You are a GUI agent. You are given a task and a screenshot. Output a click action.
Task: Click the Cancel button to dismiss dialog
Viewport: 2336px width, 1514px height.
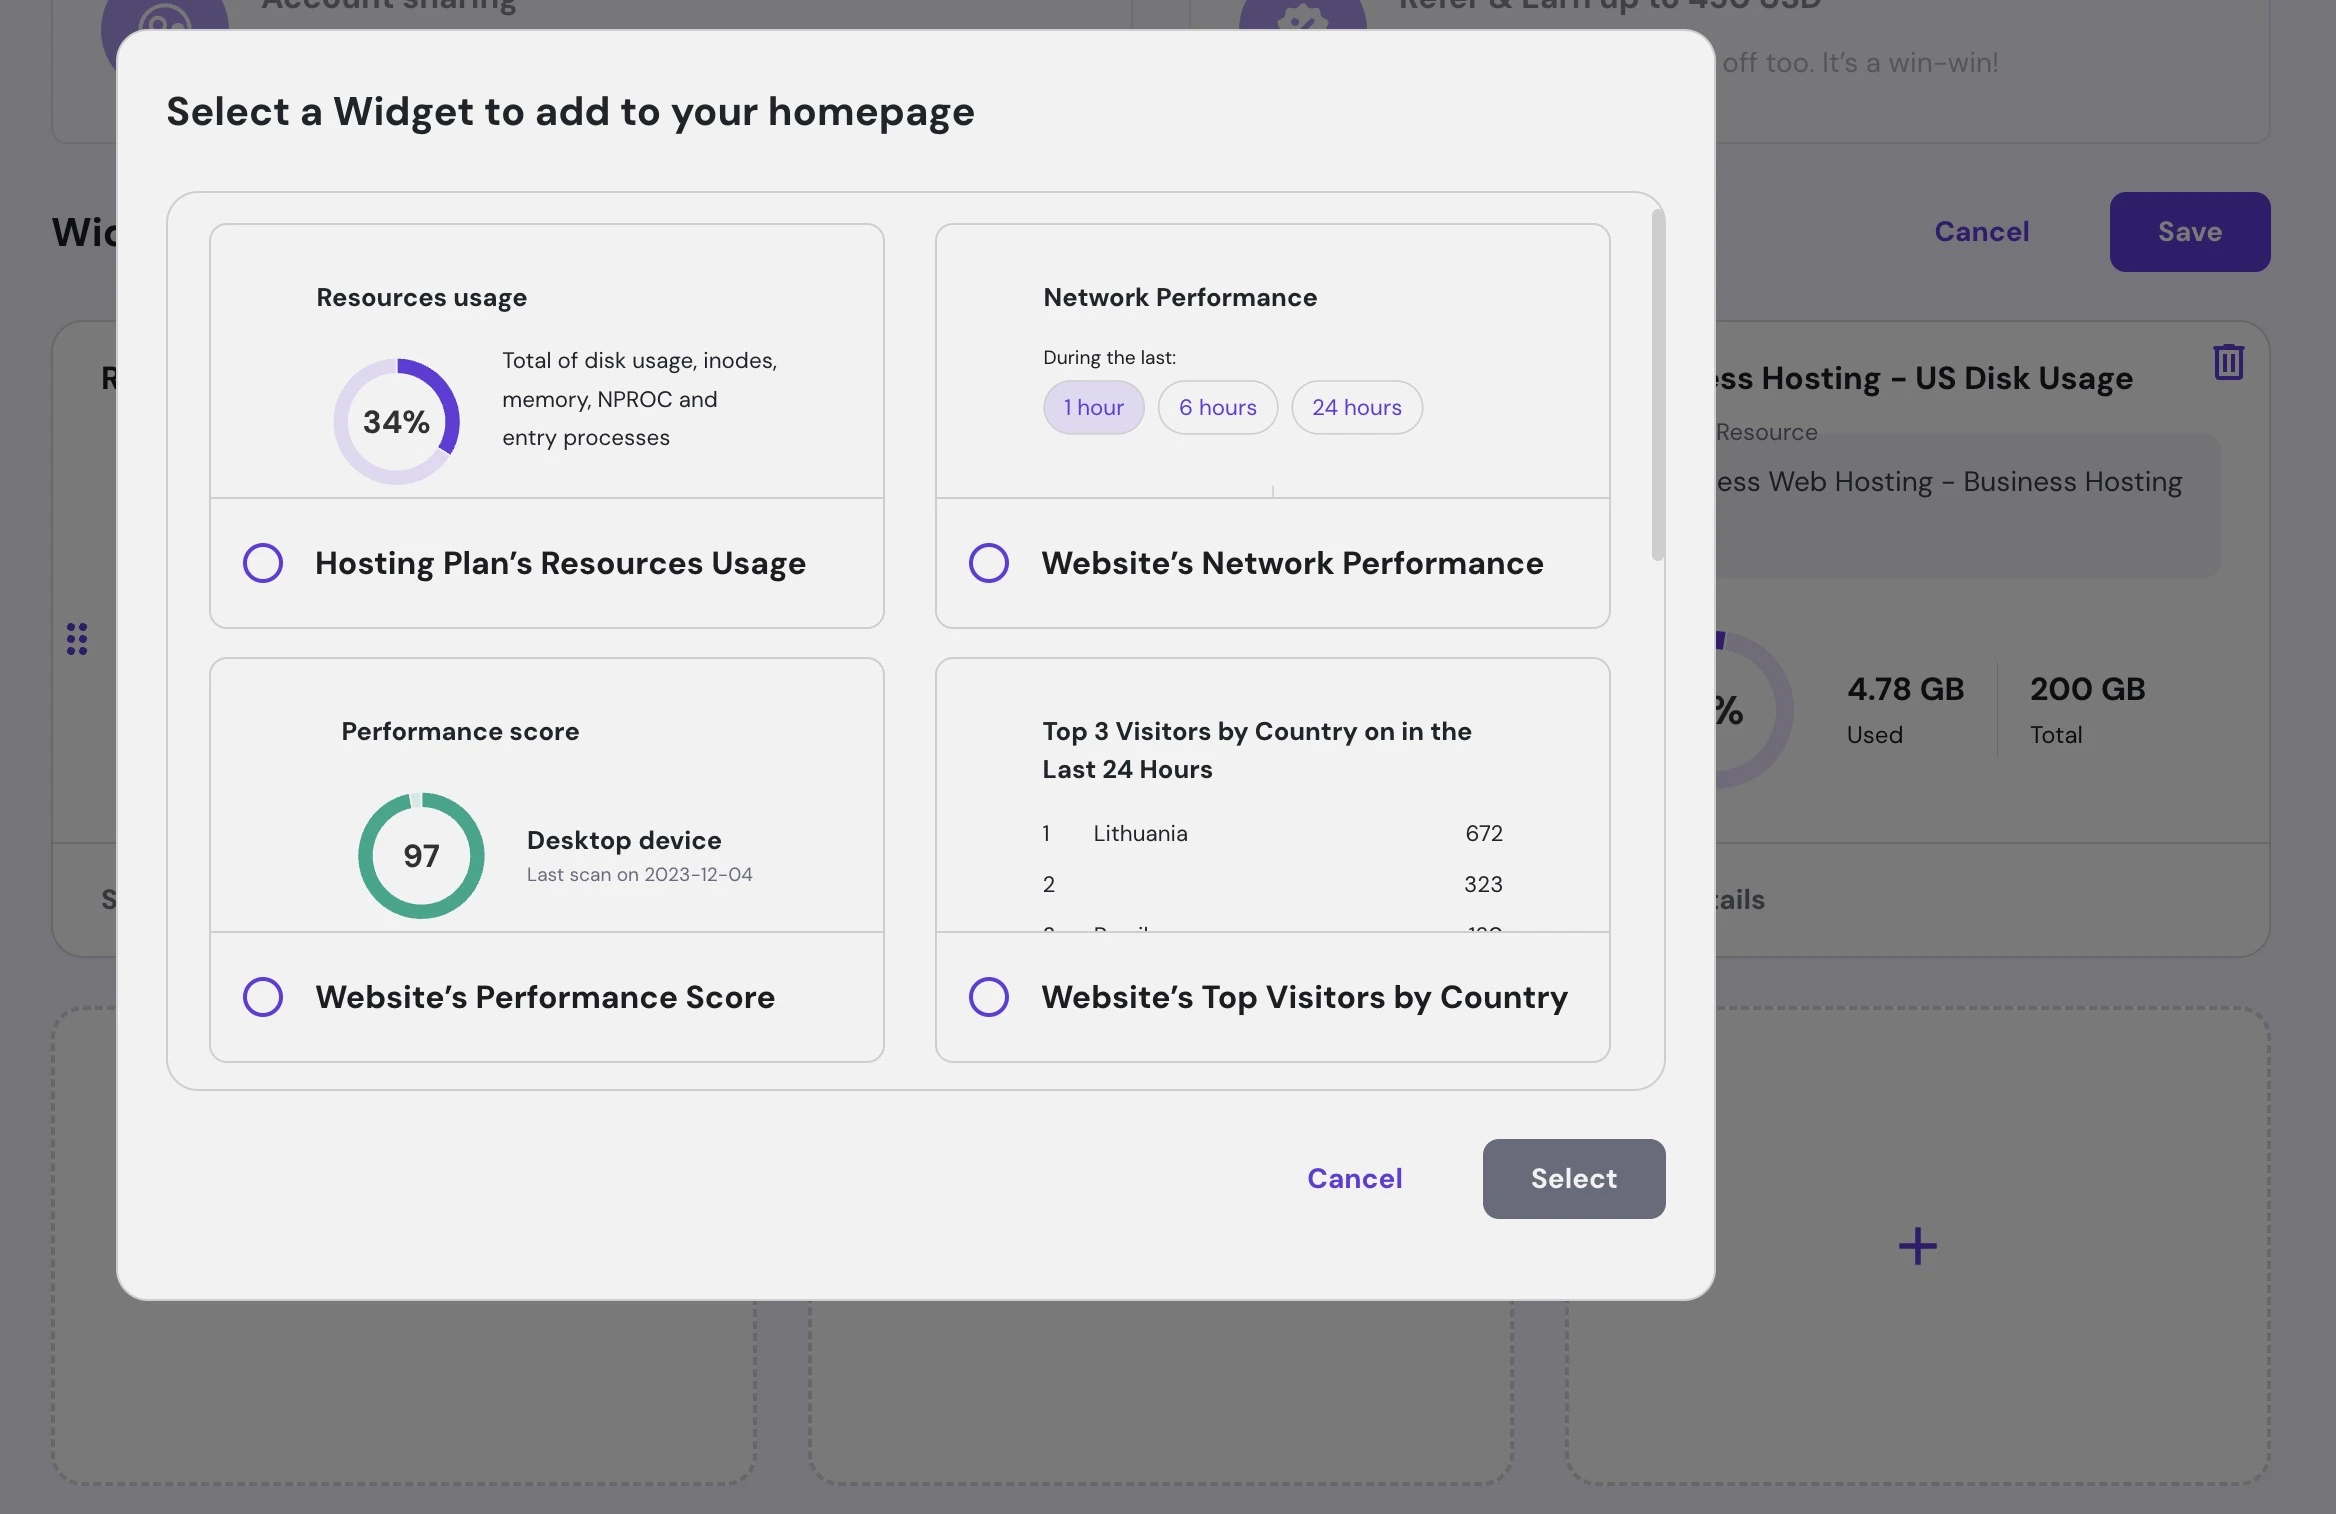1355,1177
